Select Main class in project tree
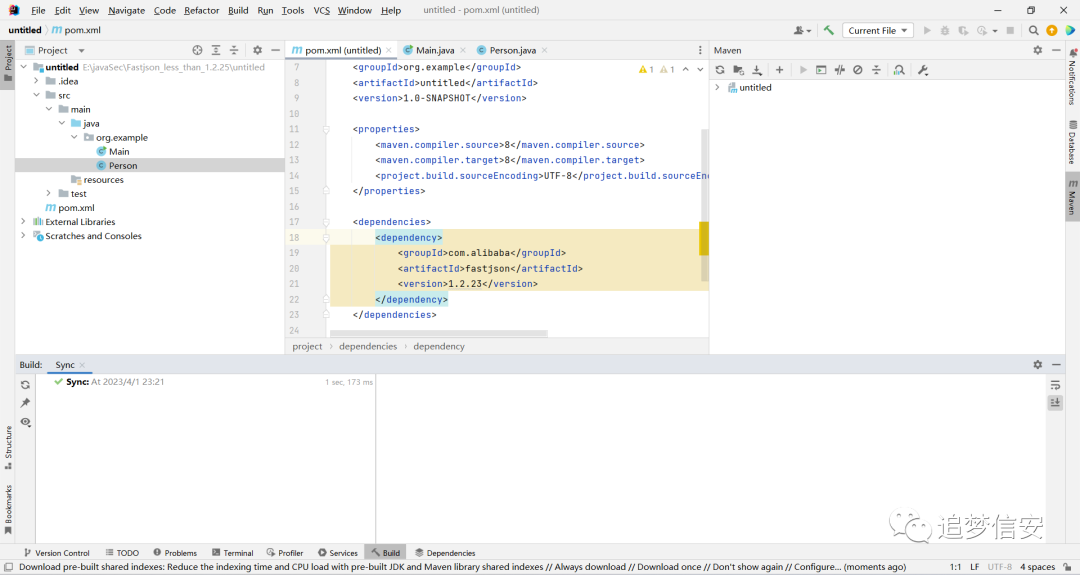 coord(119,151)
